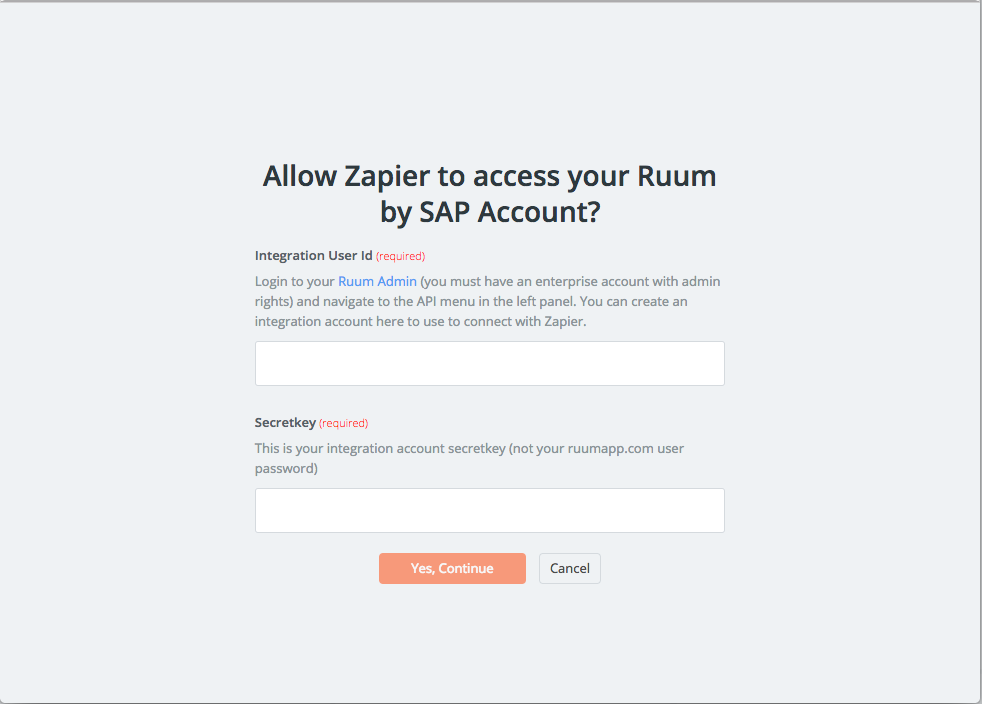Select the Integration User Id label
This screenshot has width=982, height=704.
tap(313, 256)
